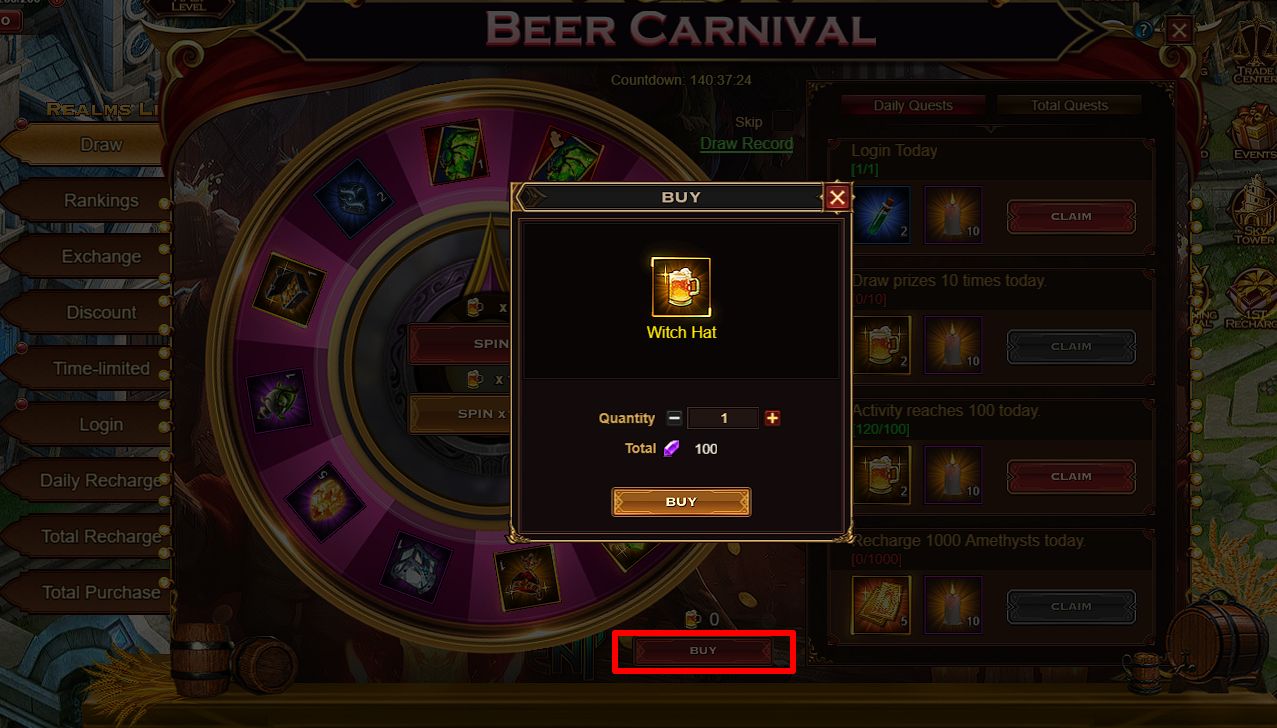The height and width of the screenshot is (728, 1277).
Task: Switch to the Total Quests tab
Action: 1069,105
